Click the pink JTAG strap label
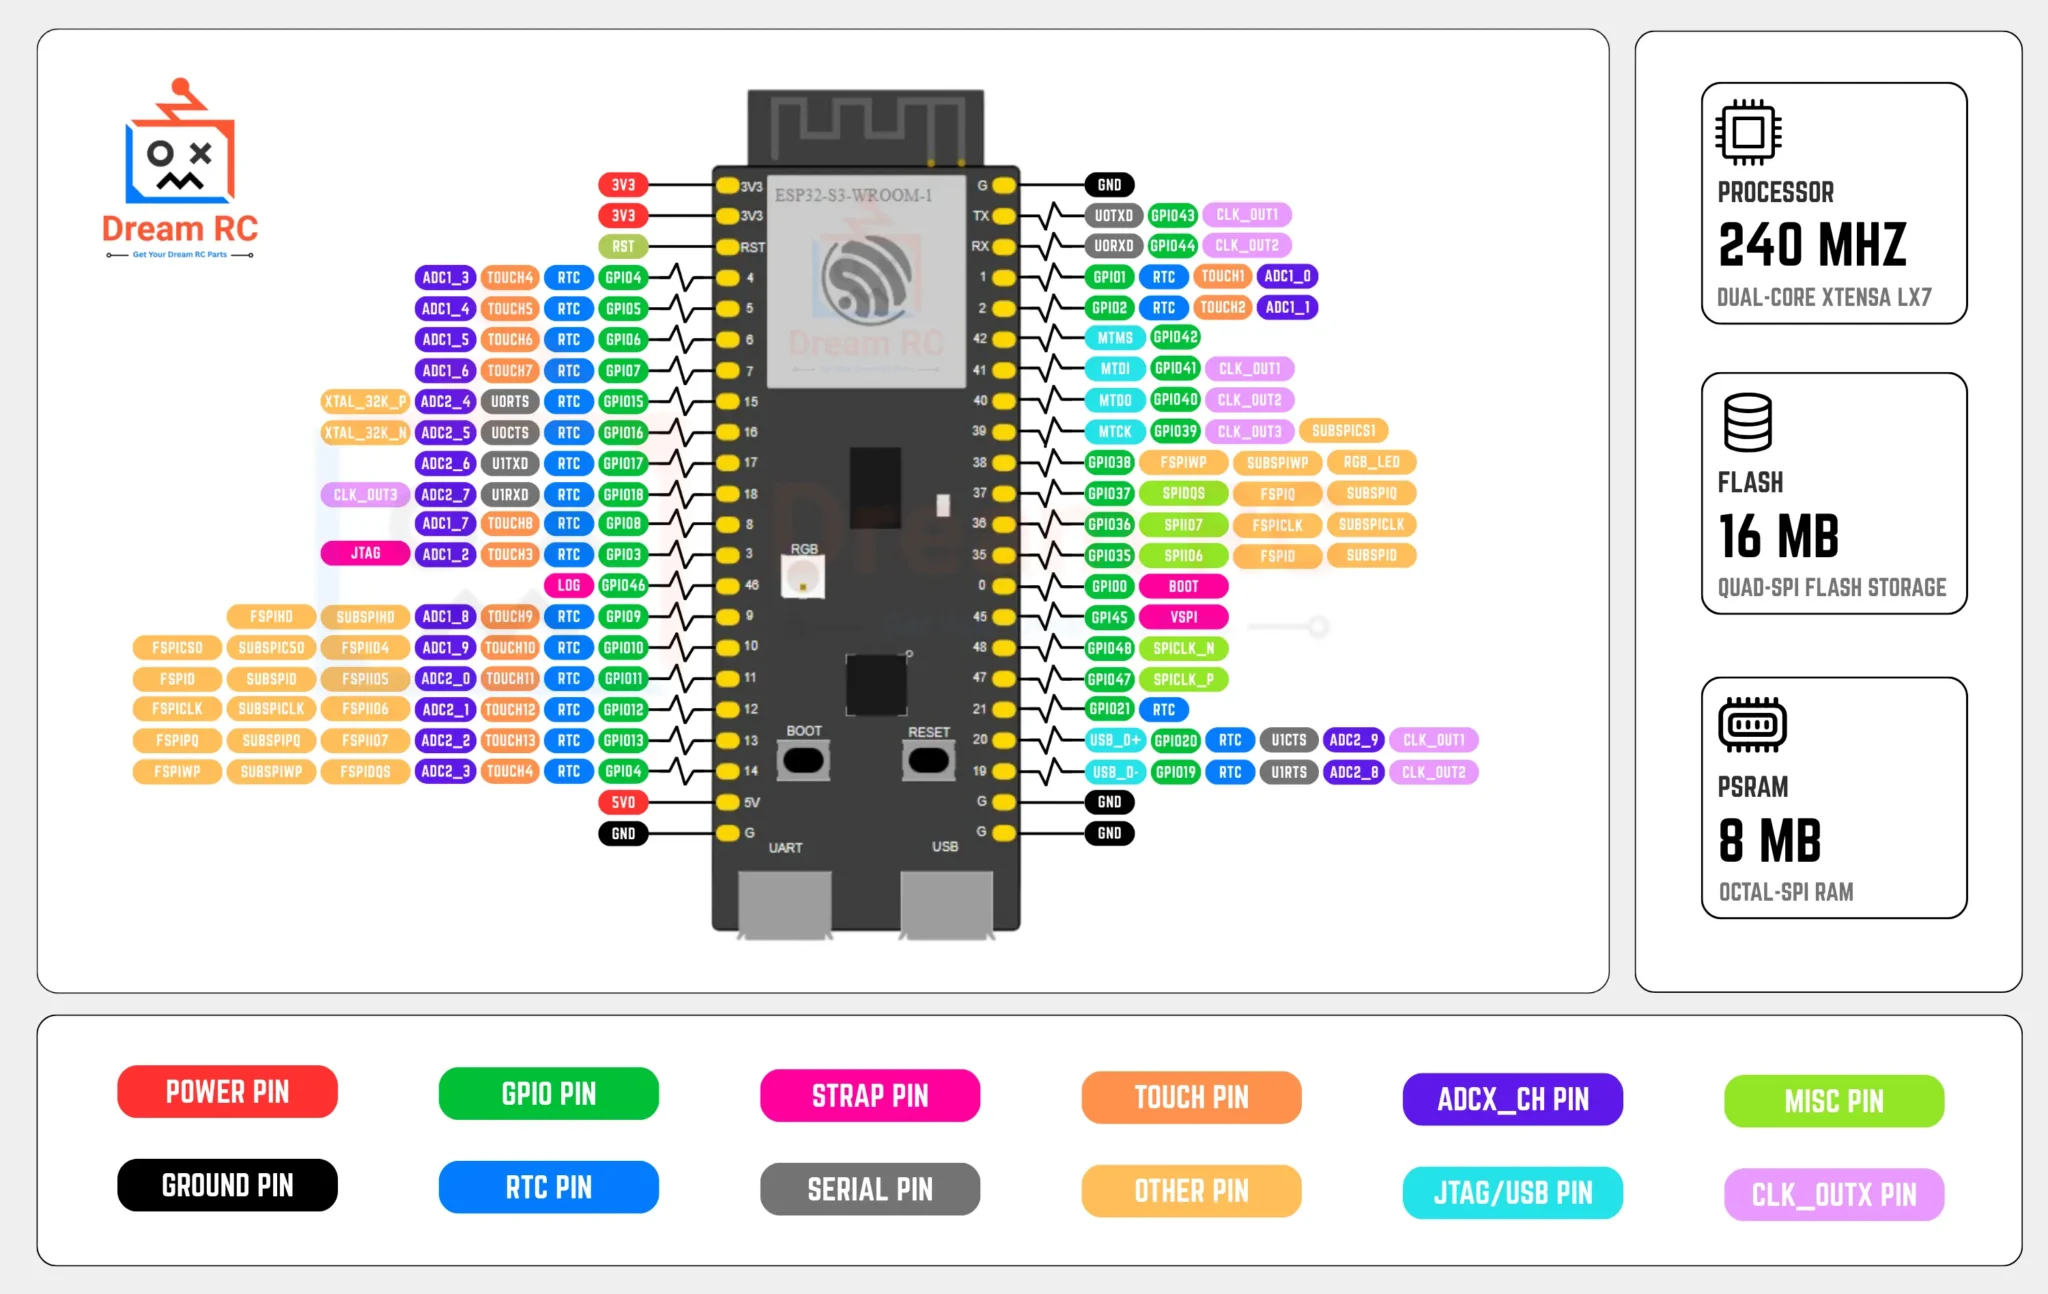Image resolution: width=2048 pixels, height=1294 pixels. (x=365, y=553)
